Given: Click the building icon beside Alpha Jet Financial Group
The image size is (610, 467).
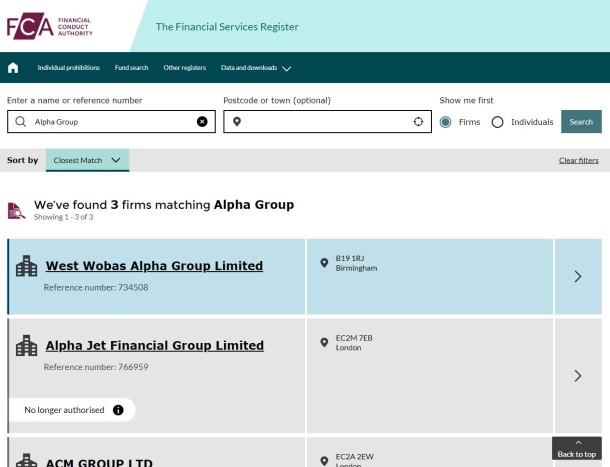Looking at the screenshot, I should pyautogui.click(x=26, y=346).
